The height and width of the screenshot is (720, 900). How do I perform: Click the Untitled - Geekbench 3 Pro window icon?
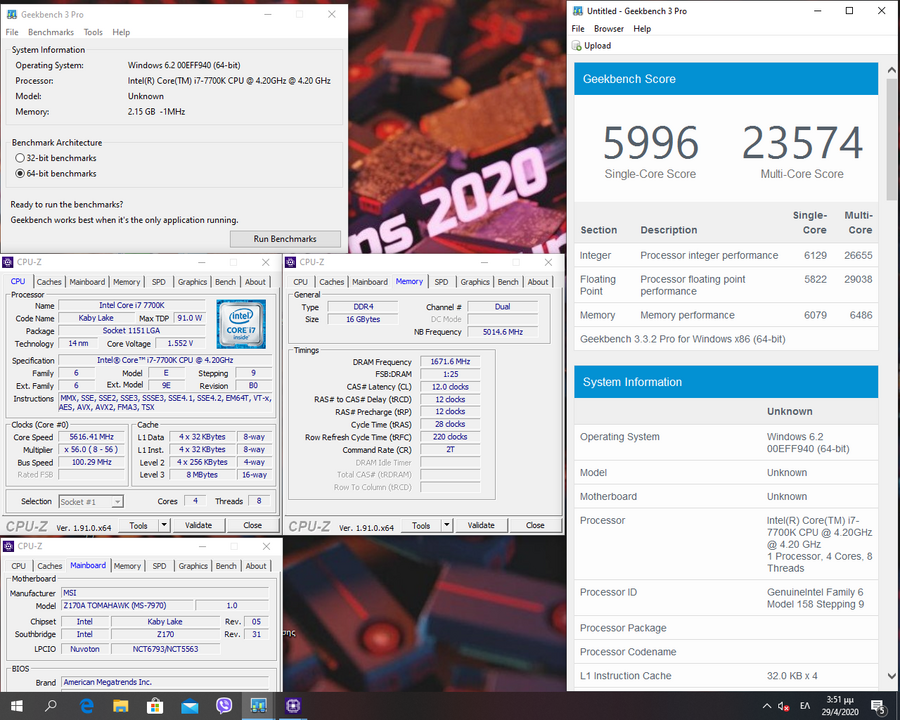[x=578, y=11]
